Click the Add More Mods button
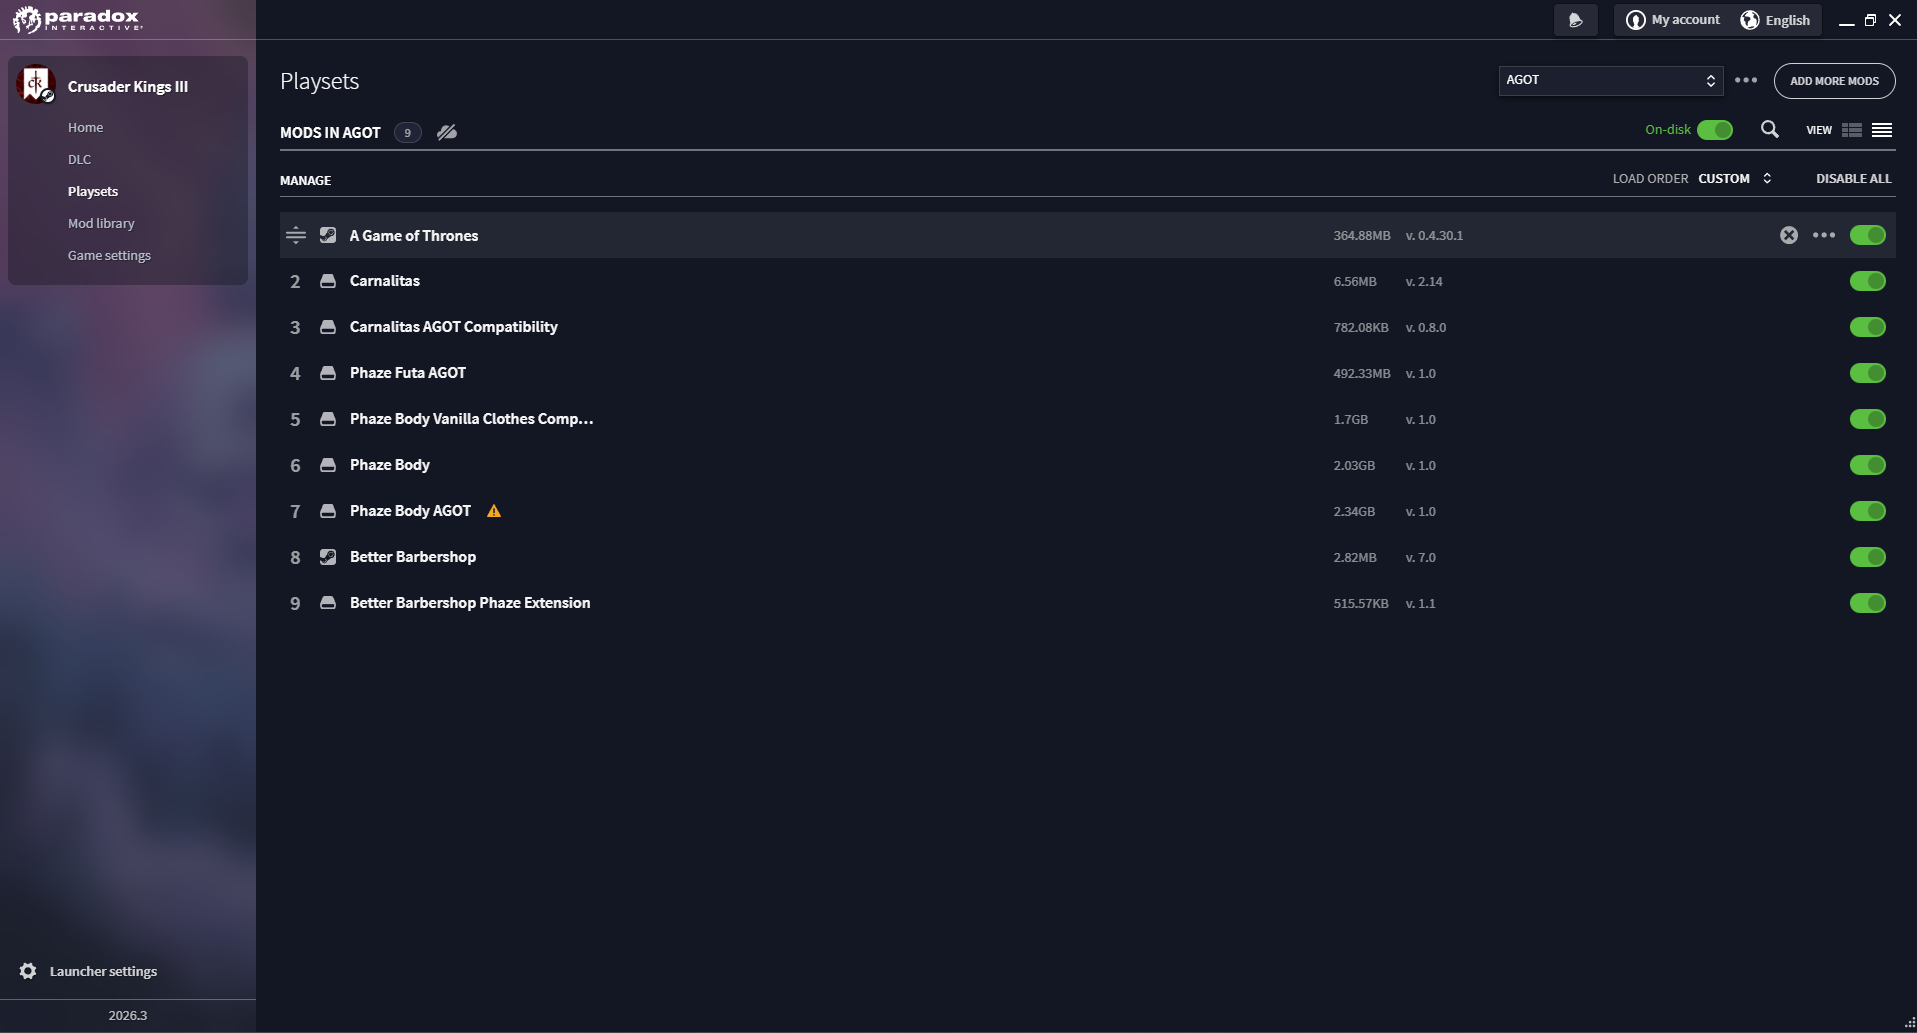This screenshot has width=1917, height=1033. tap(1834, 81)
